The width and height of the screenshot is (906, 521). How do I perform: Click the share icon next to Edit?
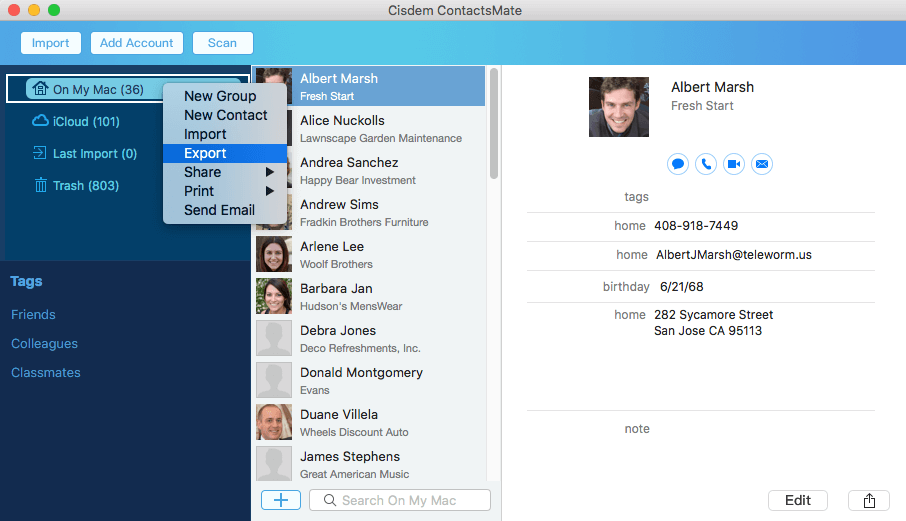(x=869, y=500)
